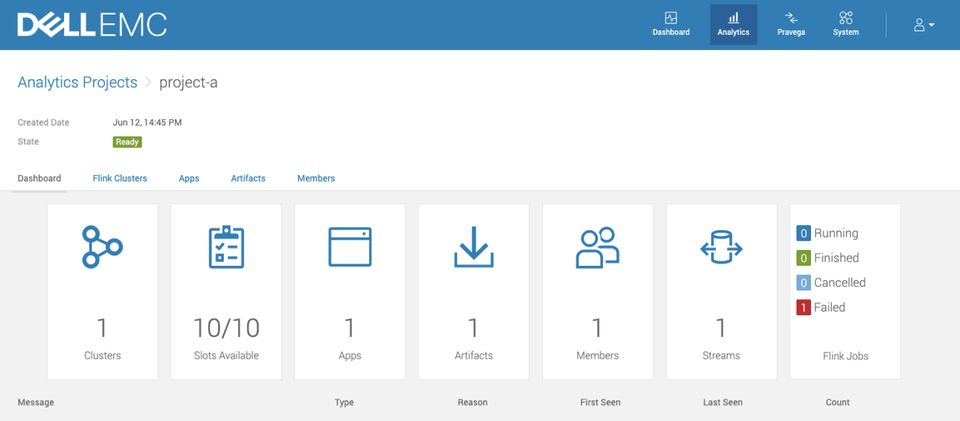Navigate to Analytics Projects breadcrumb link
The image size is (960, 421).
coord(76,82)
